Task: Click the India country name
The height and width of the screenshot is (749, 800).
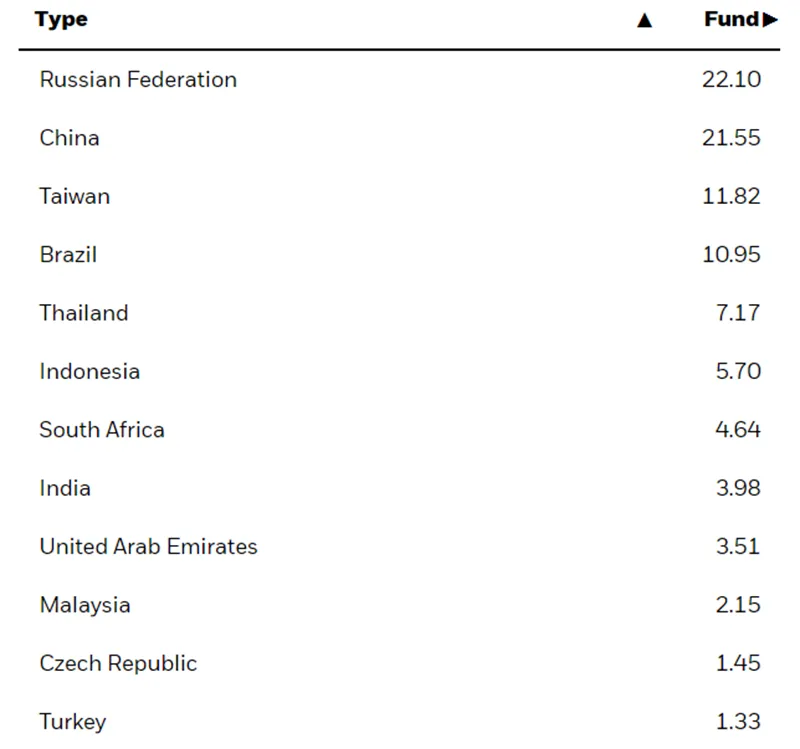Action: point(65,488)
